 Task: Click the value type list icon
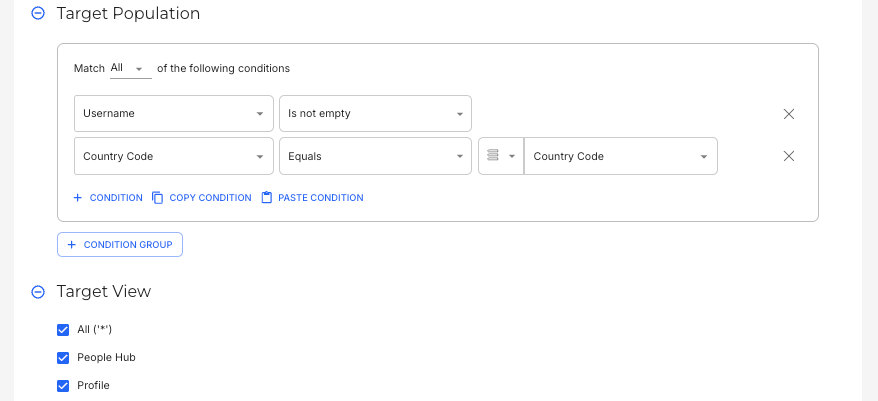pyautogui.click(x=493, y=156)
